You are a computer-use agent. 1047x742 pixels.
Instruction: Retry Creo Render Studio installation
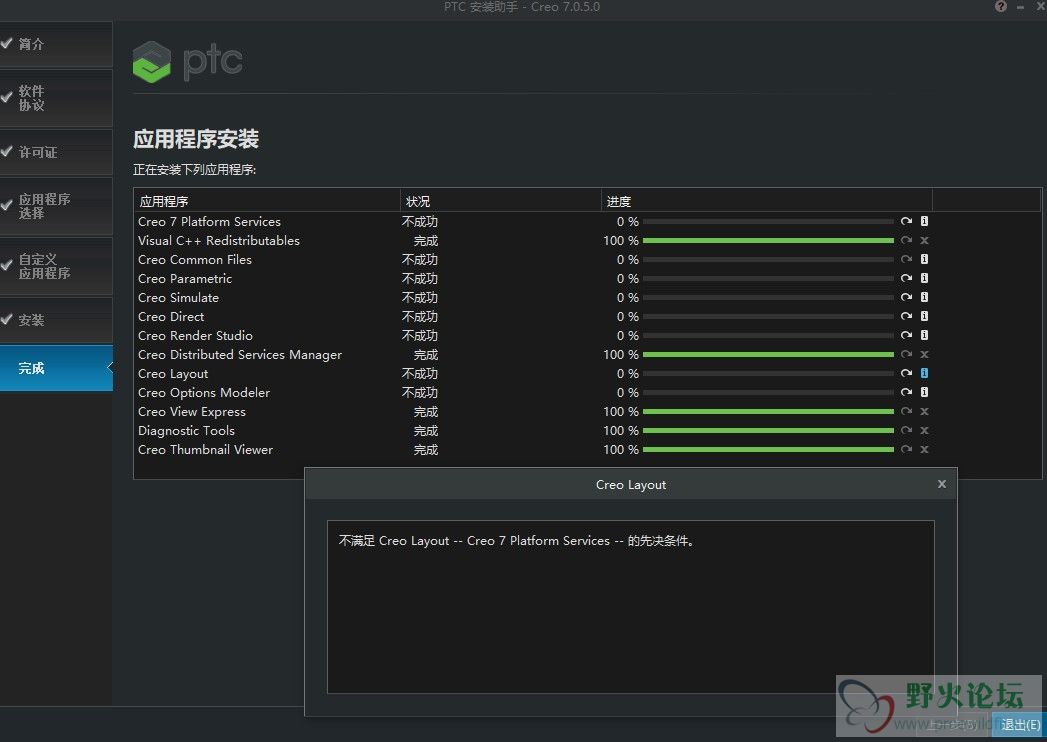pyautogui.click(x=906, y=335)
